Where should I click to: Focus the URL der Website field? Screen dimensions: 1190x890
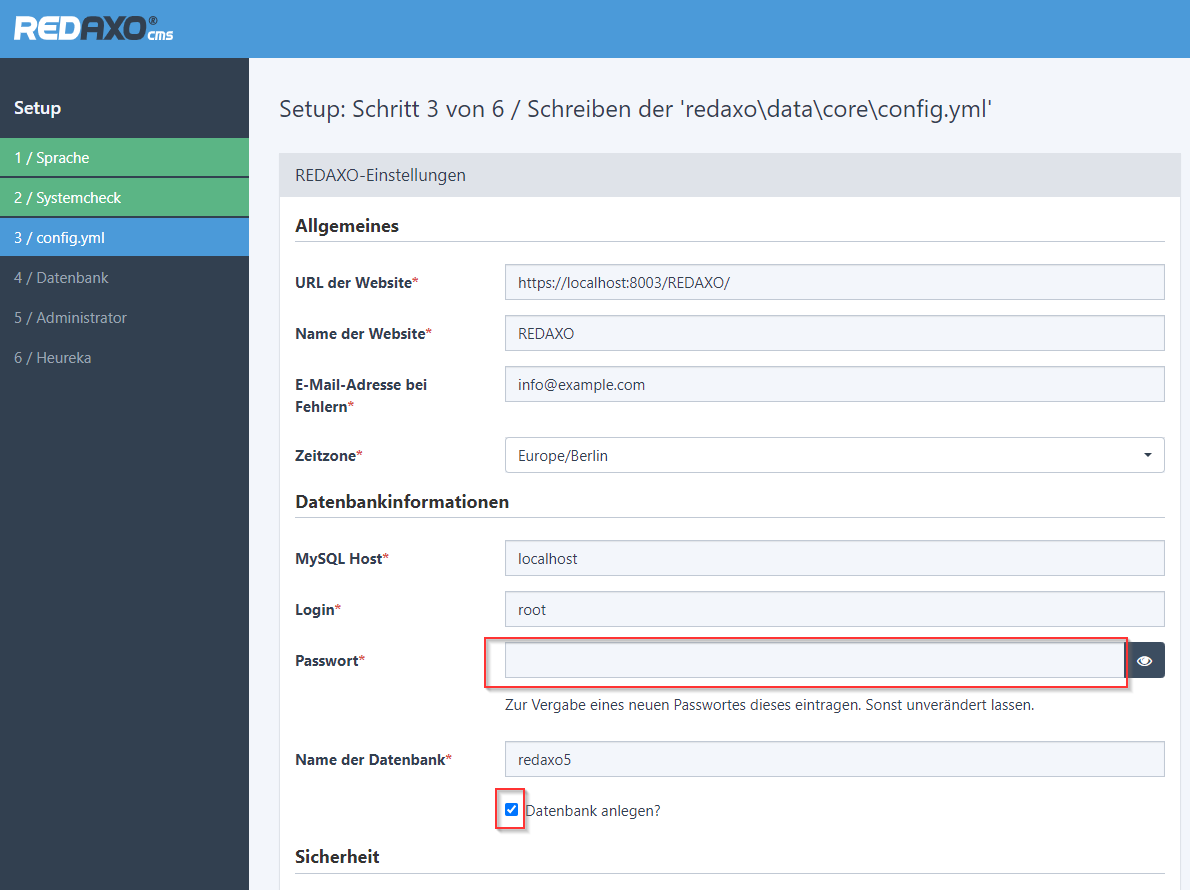tap(834, 282)
